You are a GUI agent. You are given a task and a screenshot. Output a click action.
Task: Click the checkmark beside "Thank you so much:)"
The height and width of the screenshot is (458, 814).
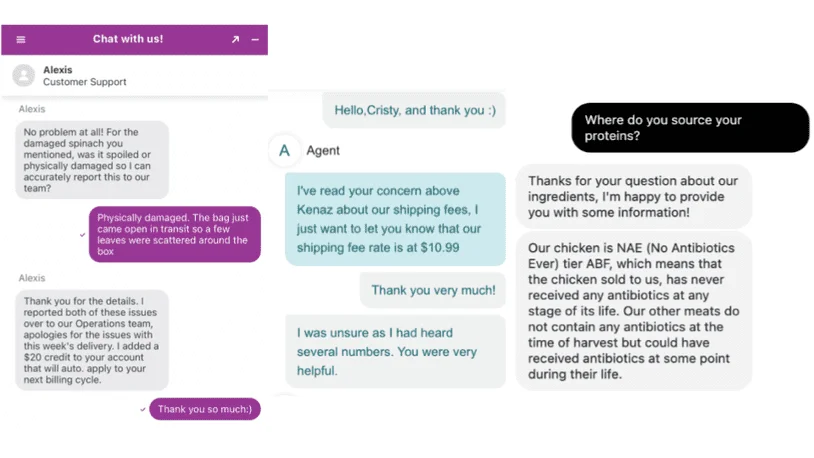(143, 408)
